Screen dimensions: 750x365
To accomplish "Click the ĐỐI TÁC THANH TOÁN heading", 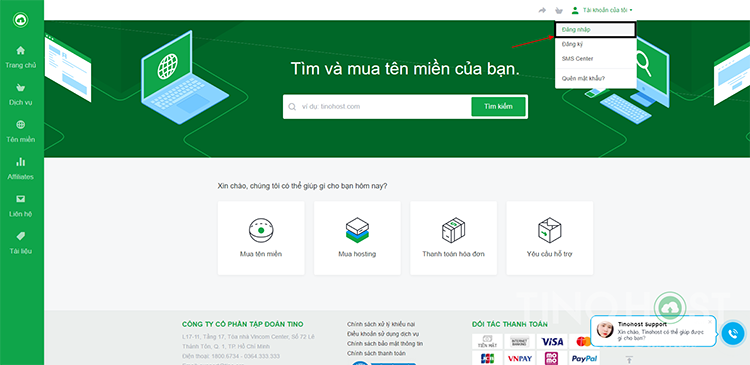I will coord(510,324).
